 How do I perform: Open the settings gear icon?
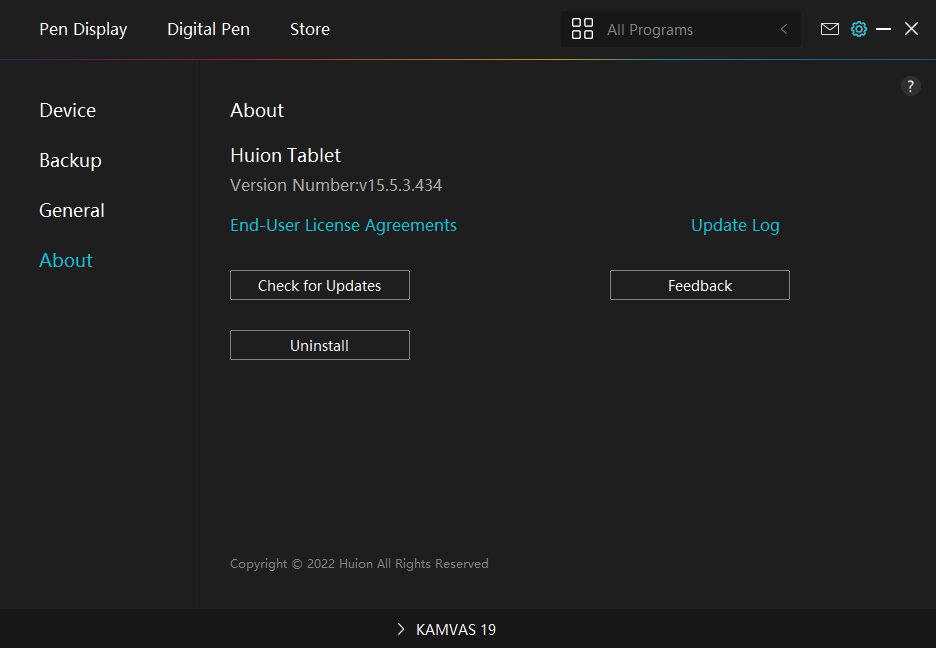click(x=858, y=29)
